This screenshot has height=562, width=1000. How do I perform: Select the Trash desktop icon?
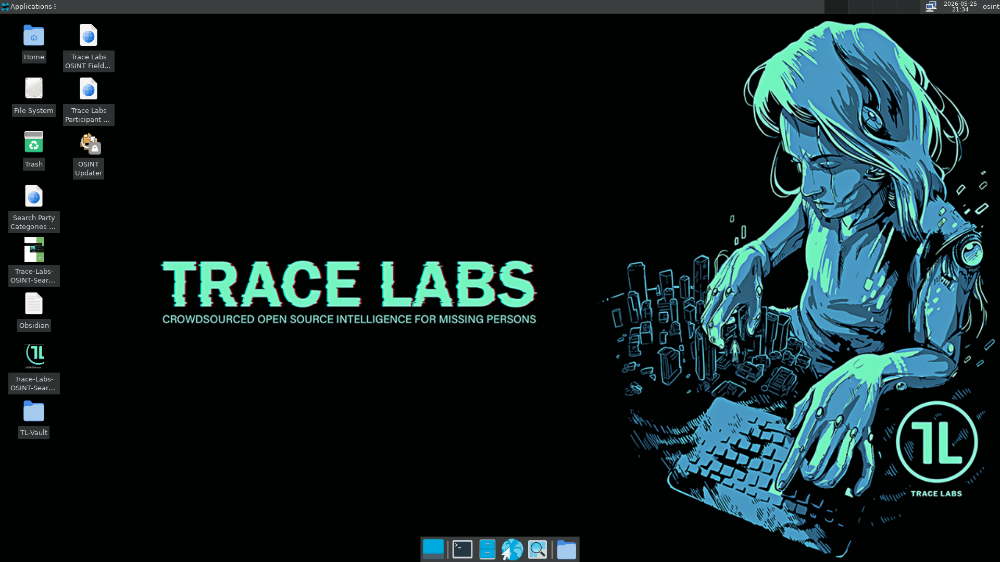(34, 142)
